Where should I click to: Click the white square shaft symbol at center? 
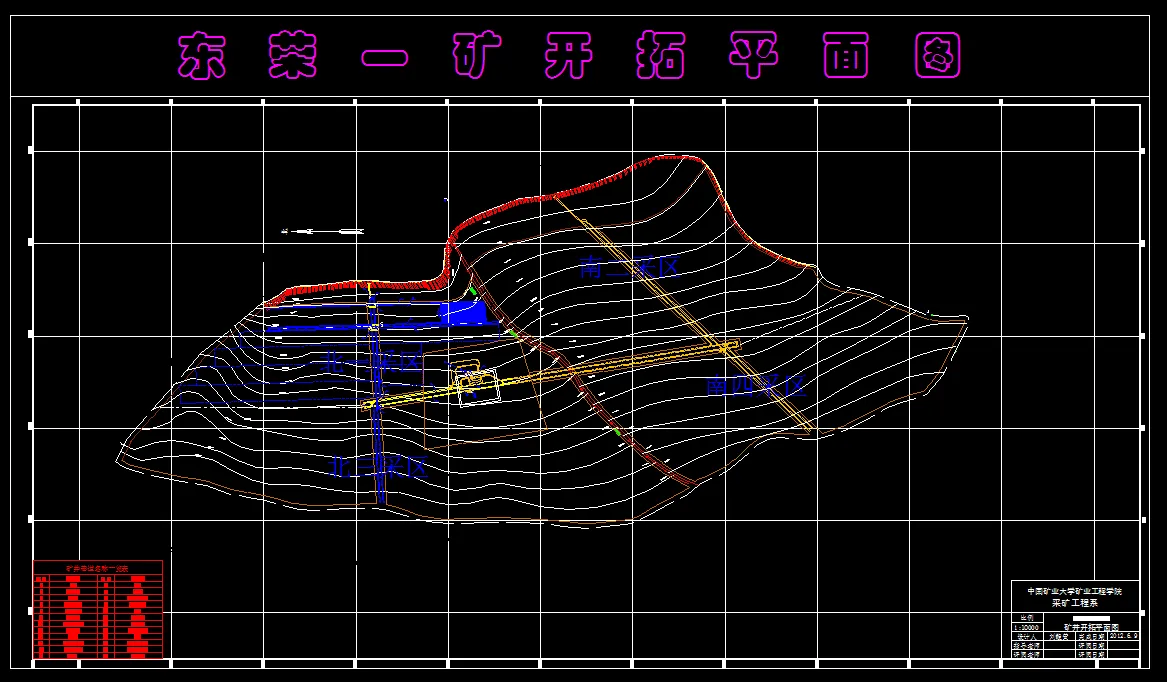pos(478,387)
